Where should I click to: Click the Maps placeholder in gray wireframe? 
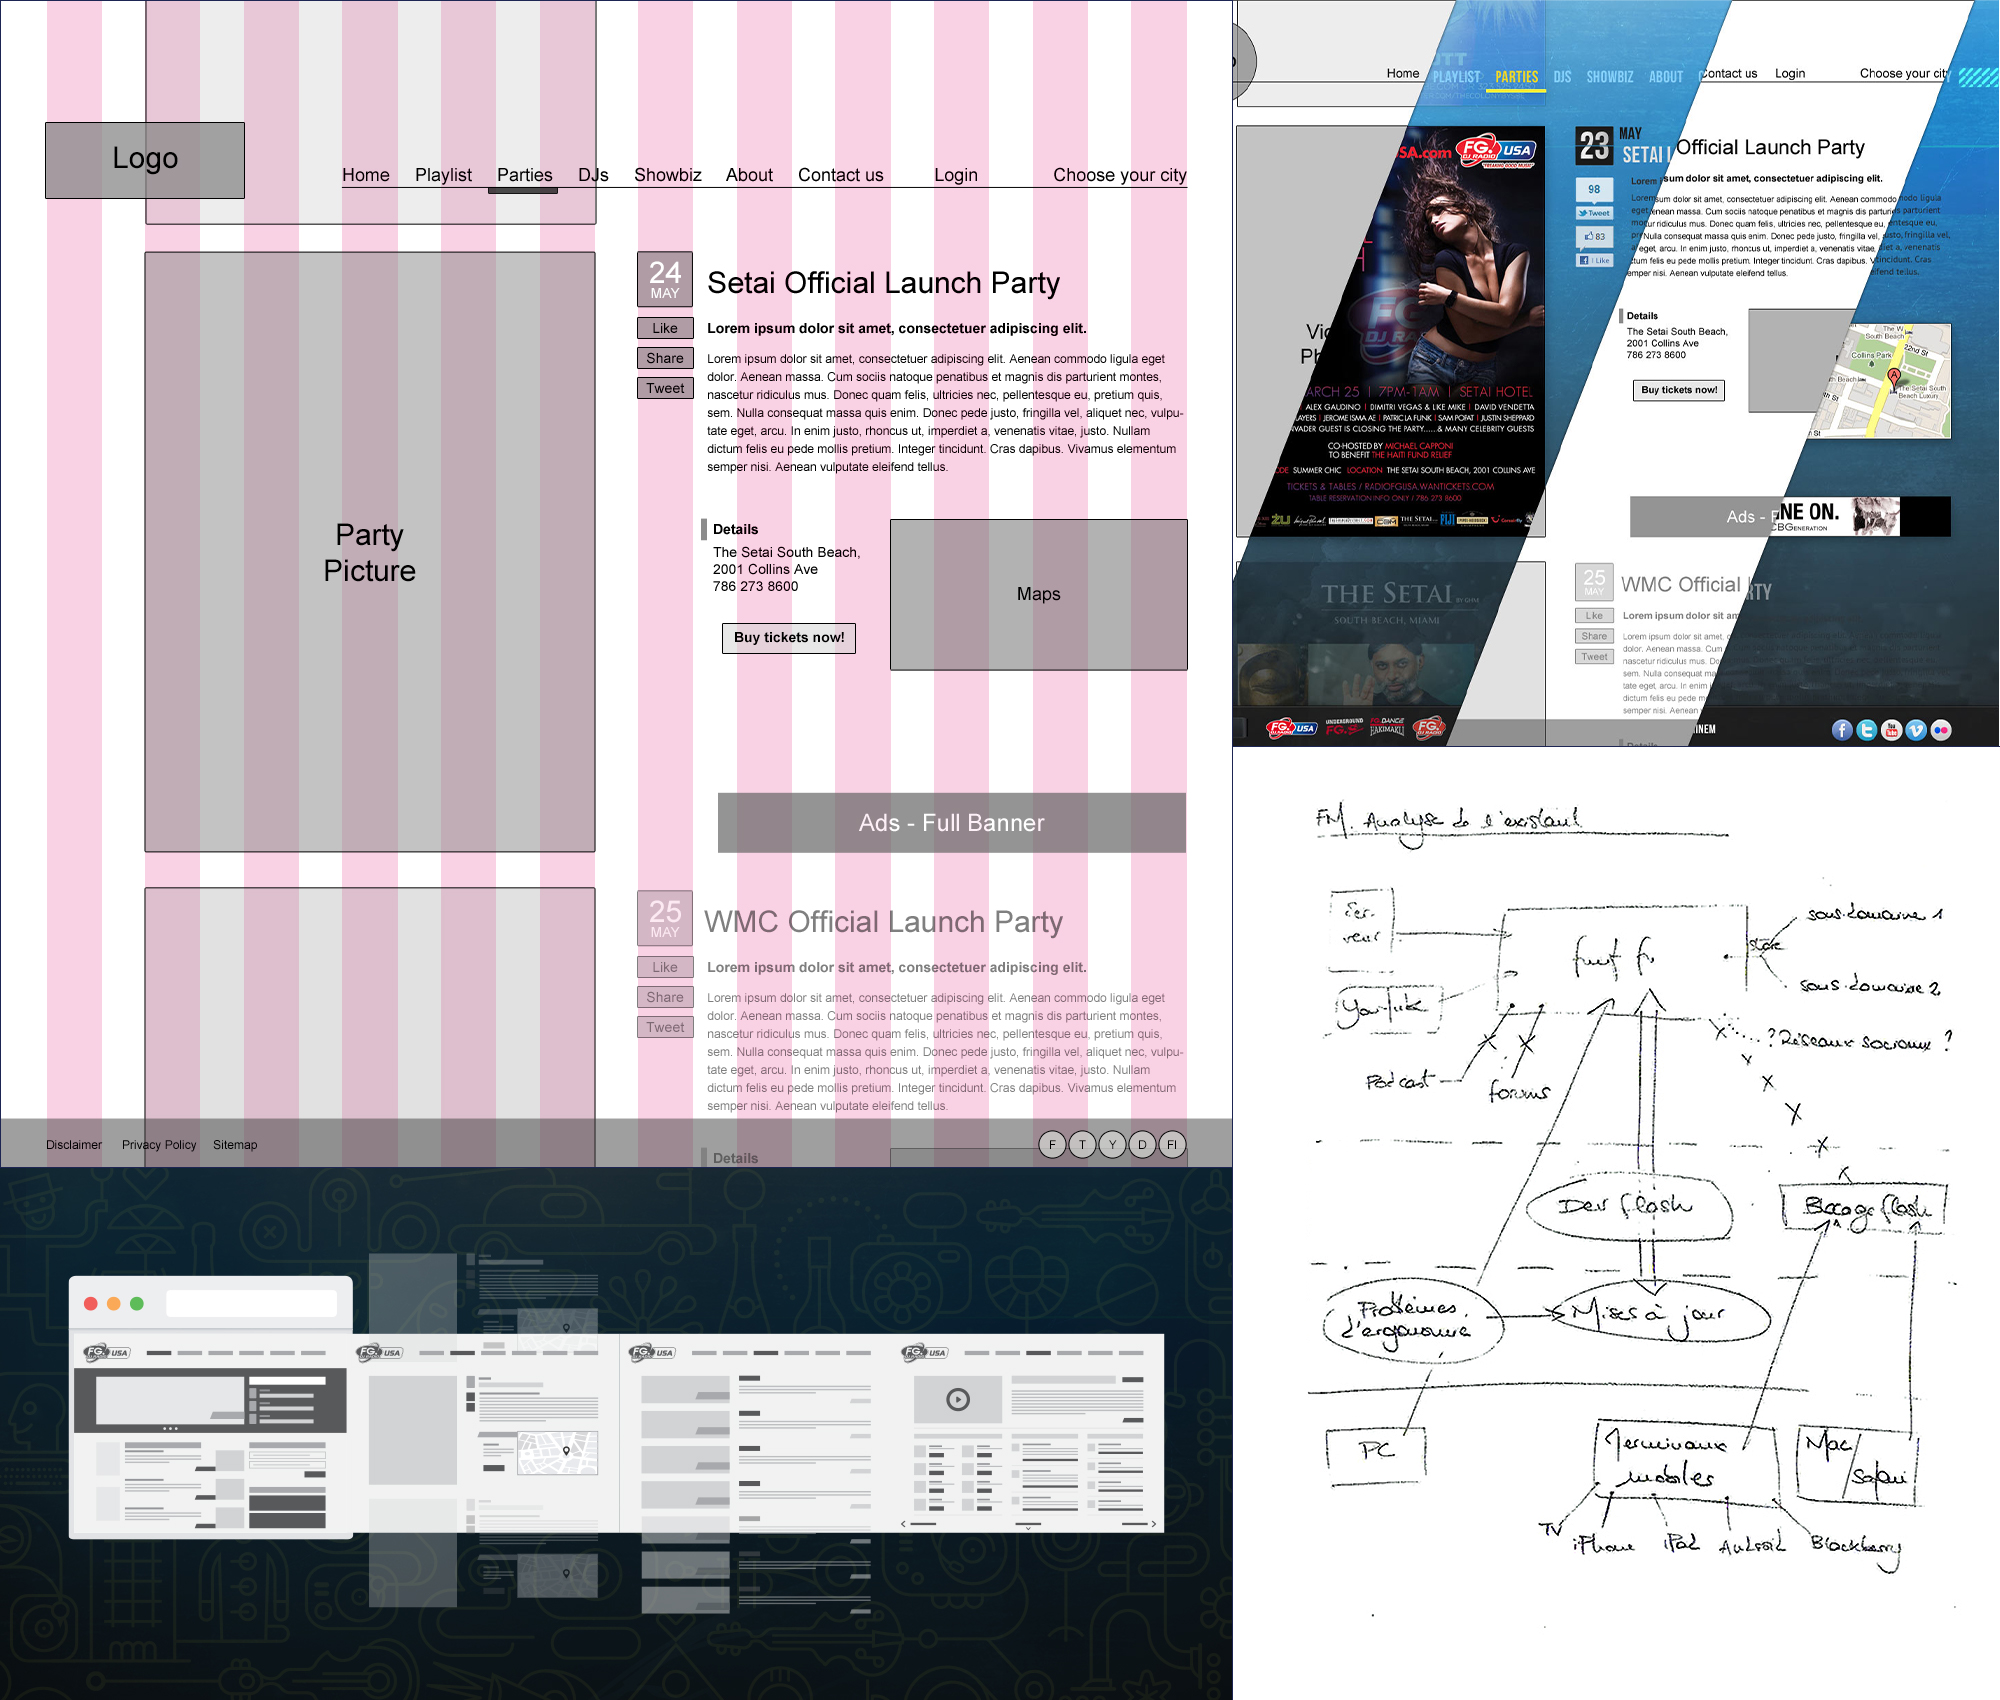point(1039,594)
